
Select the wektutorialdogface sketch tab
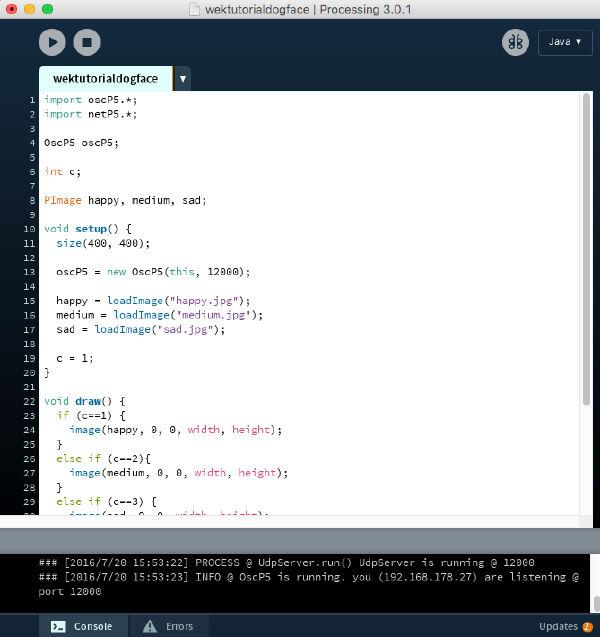(105, 79)
